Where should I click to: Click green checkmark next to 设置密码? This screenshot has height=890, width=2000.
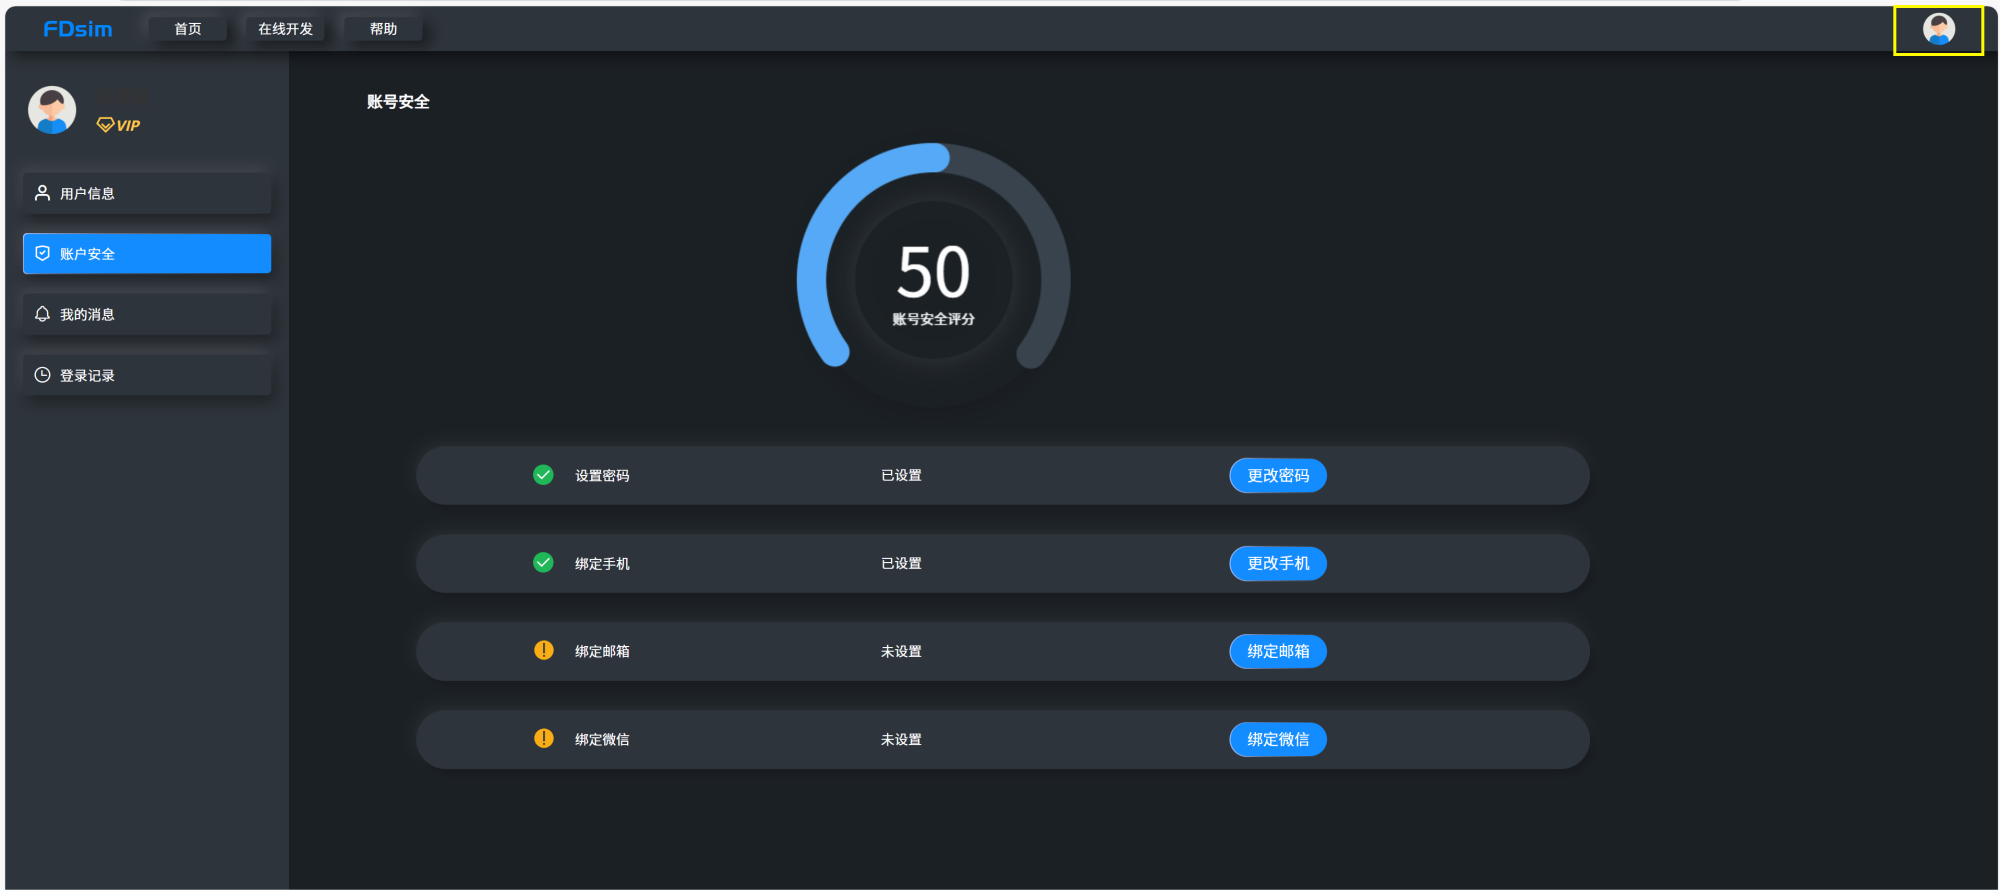(x=543, y=475)
